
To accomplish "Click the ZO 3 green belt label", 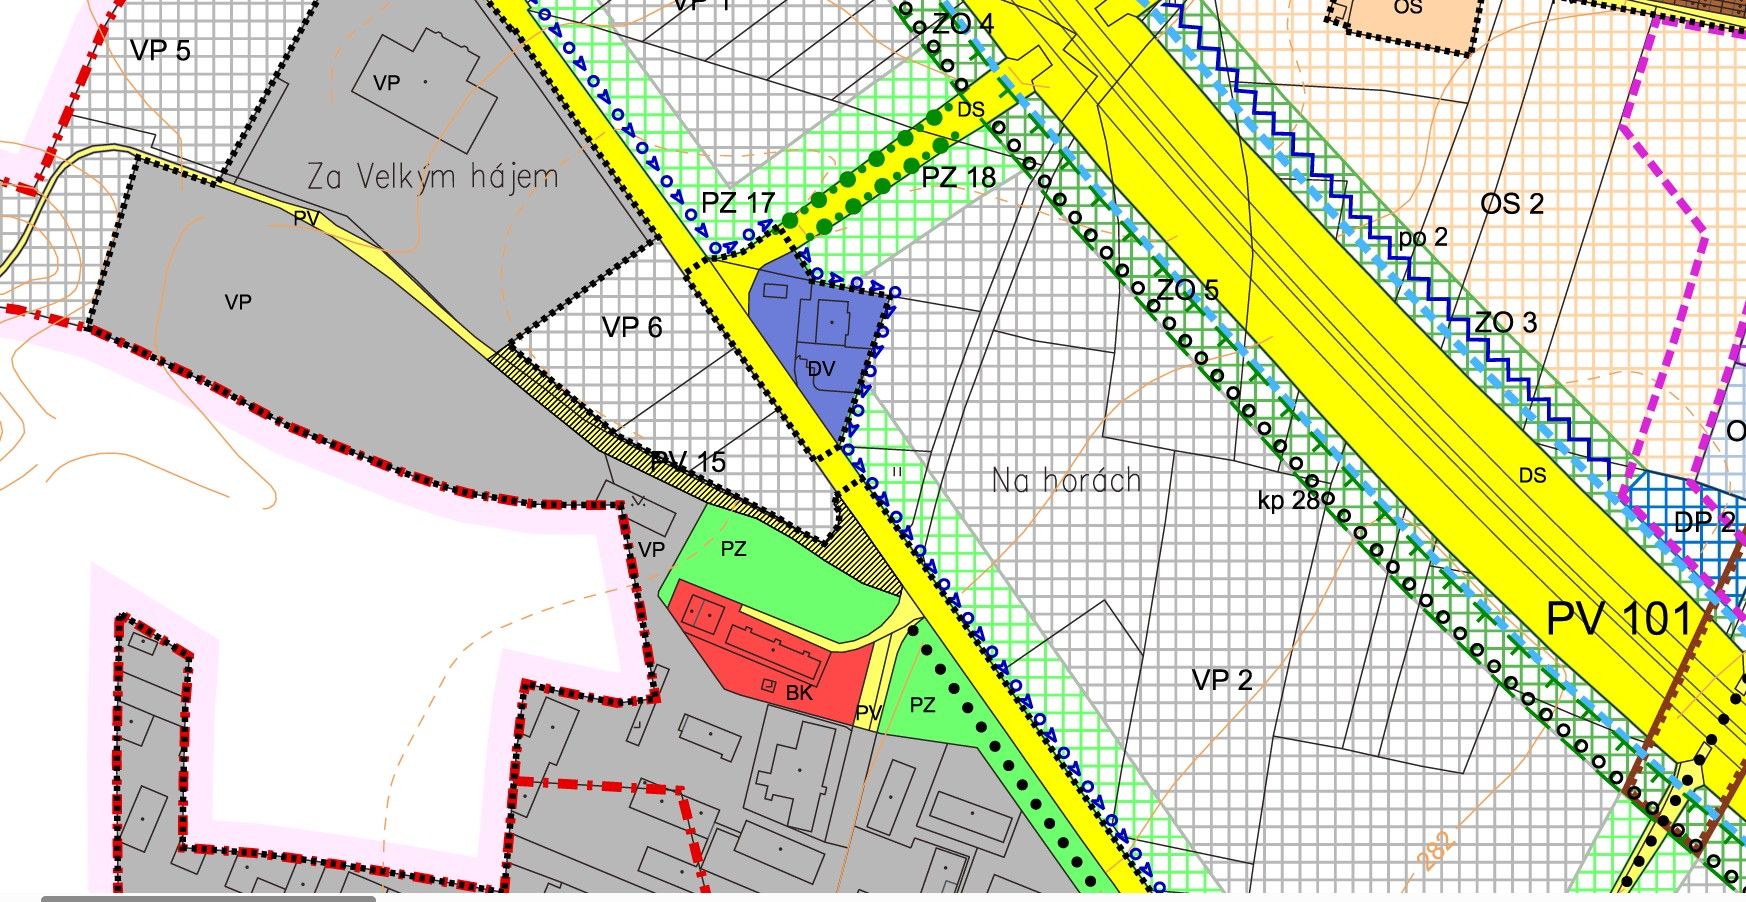I will (x=1506, y=323).
